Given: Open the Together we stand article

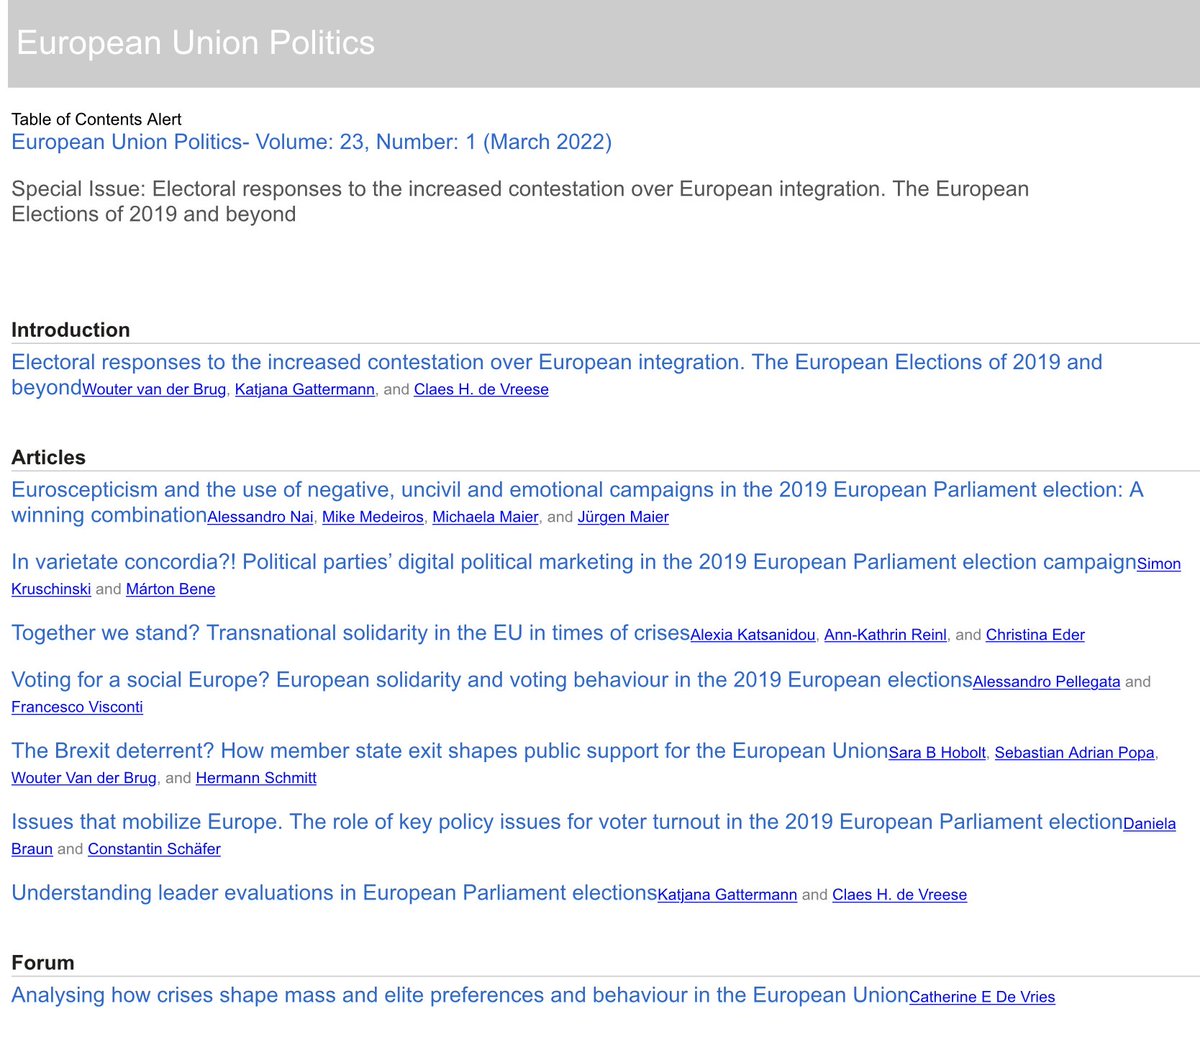Looking at the screenshot, I should click(x=350, y=633).
